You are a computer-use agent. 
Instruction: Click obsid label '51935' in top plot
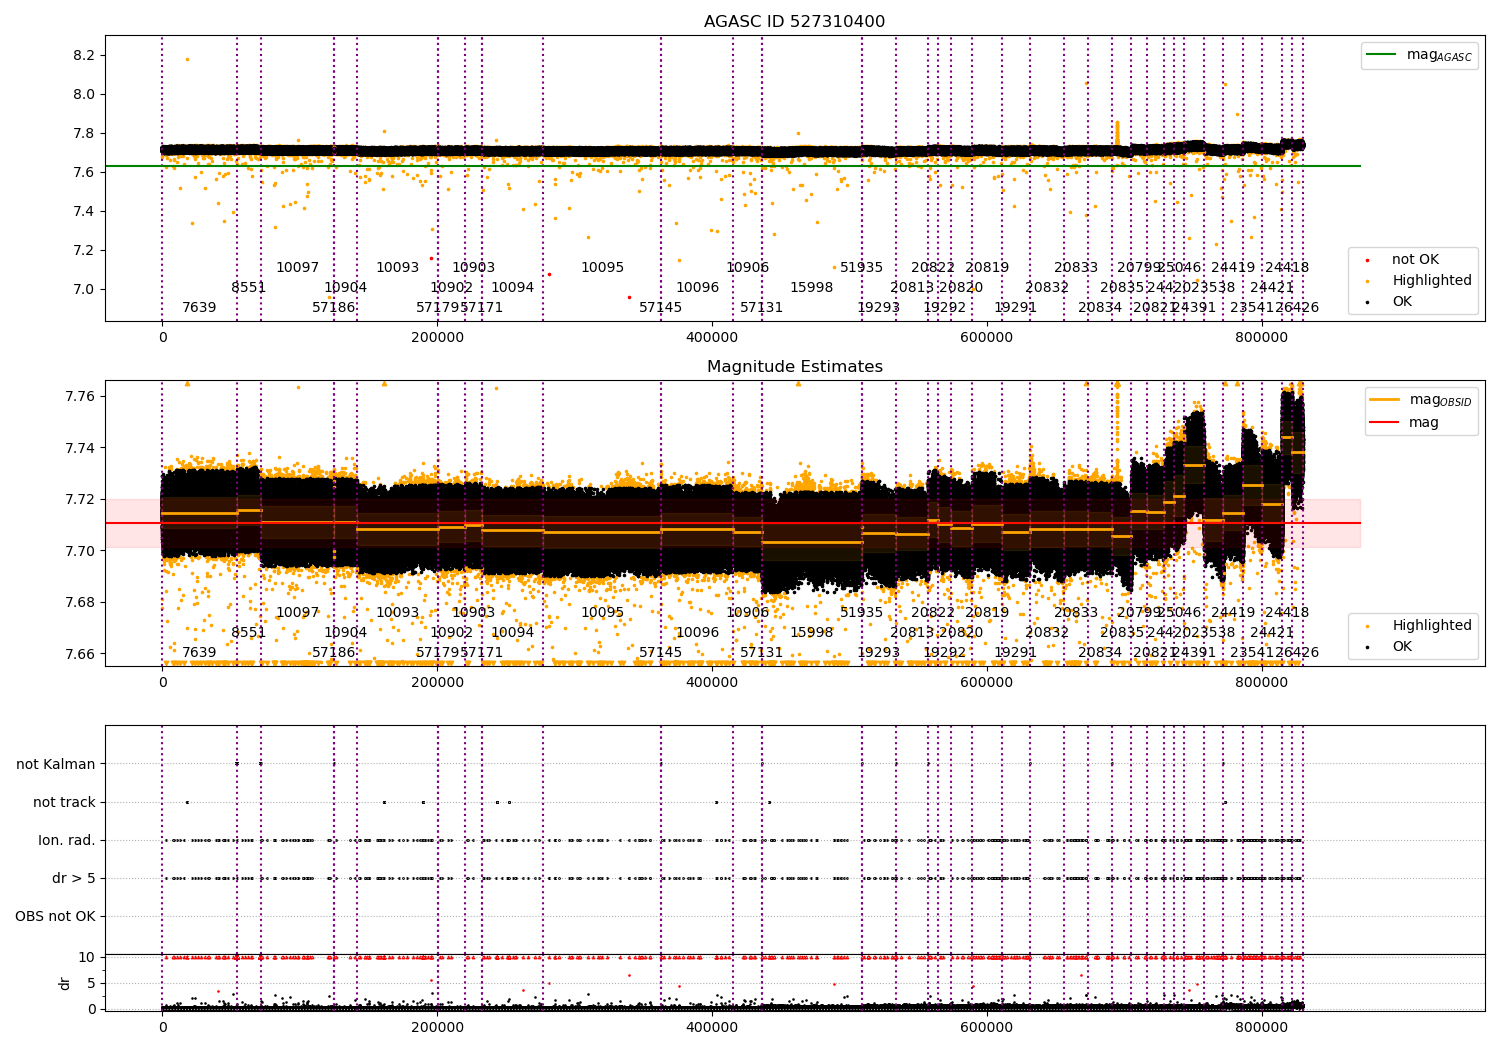tap(861, 267)
